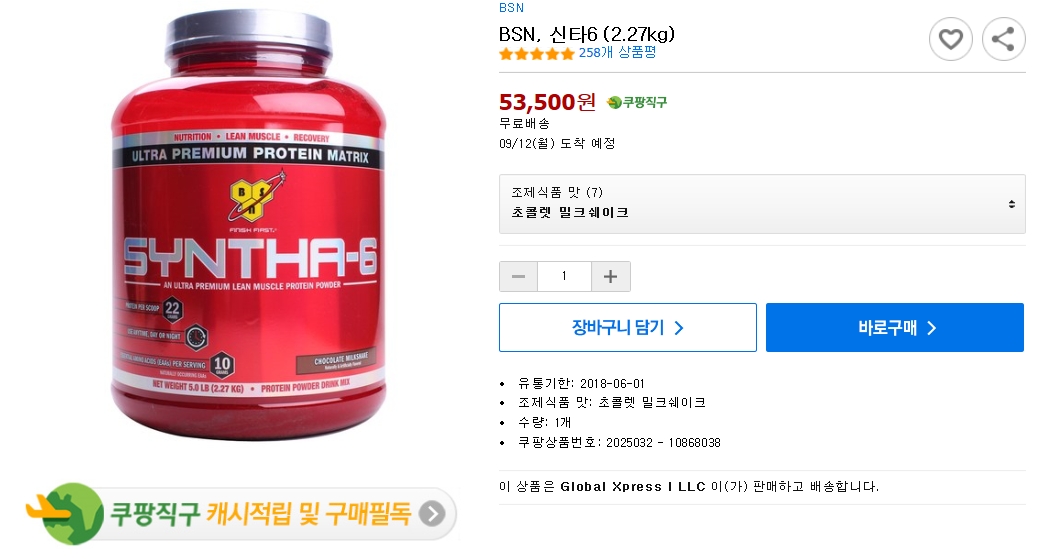Click the 바로구매 buy now button
This screenshot has height=559, width=1045.
pos(894,327)
